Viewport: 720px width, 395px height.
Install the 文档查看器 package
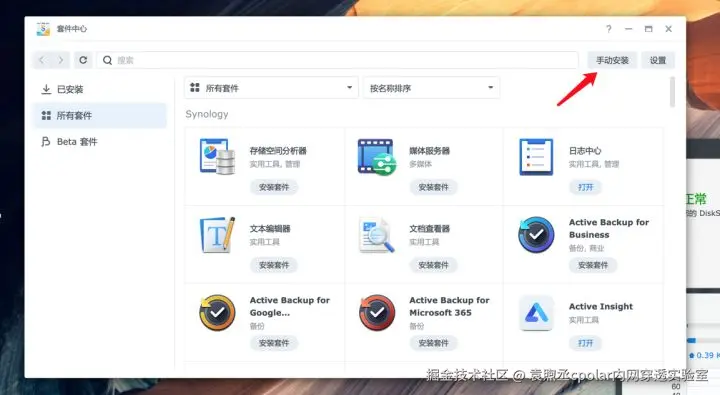(x=433, y=265)
